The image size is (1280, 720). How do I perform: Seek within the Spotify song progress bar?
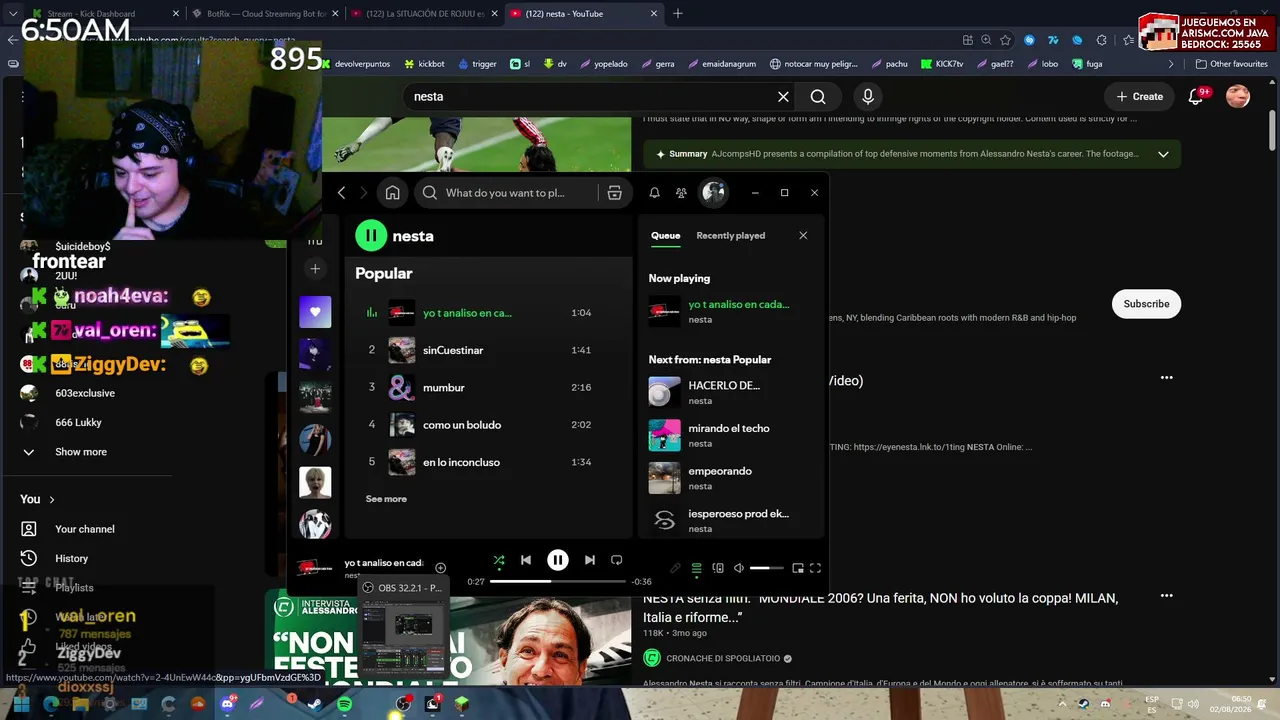[558, 581]
